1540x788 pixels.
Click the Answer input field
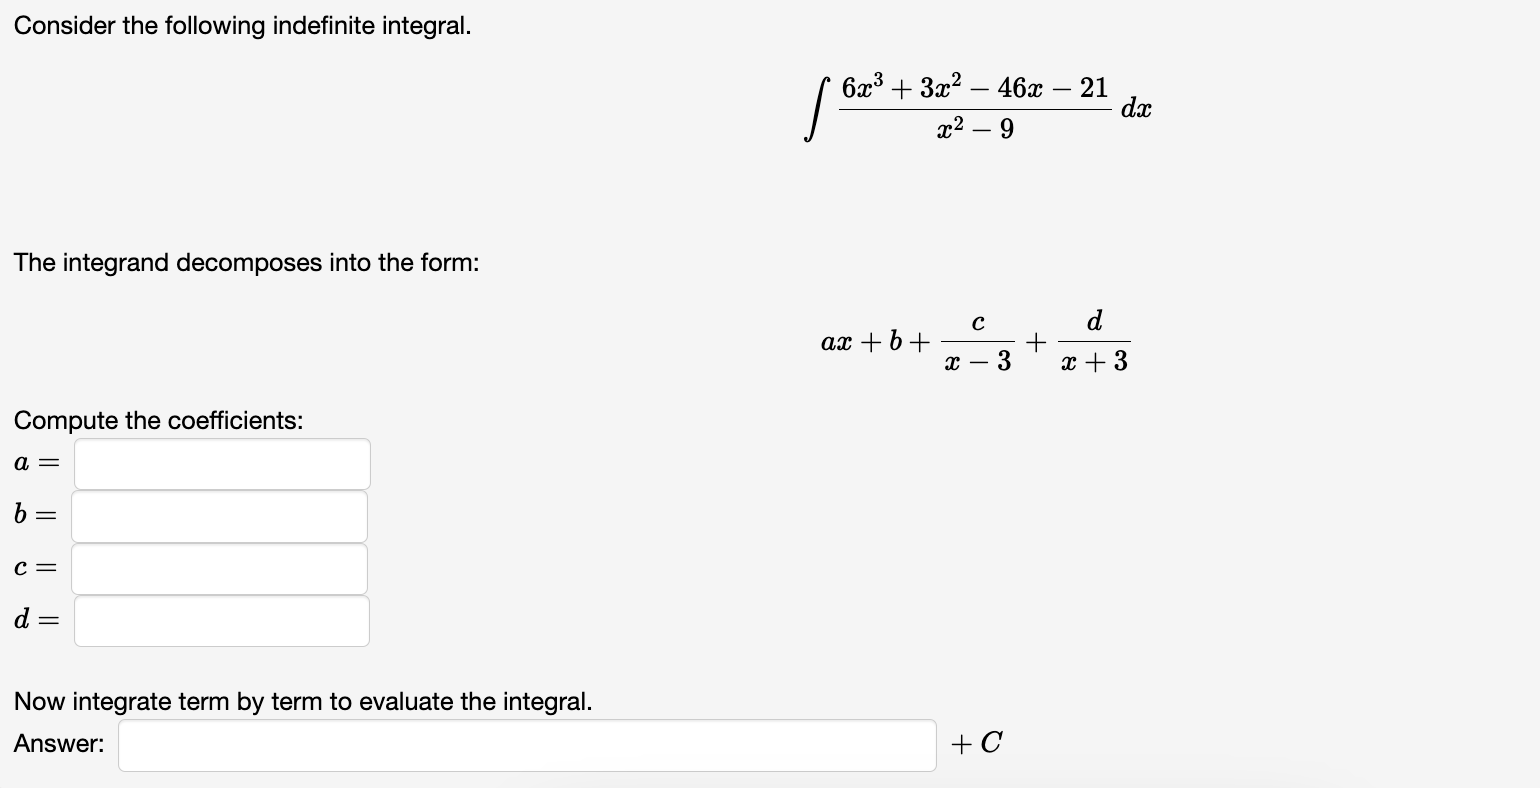click(525, 743)
